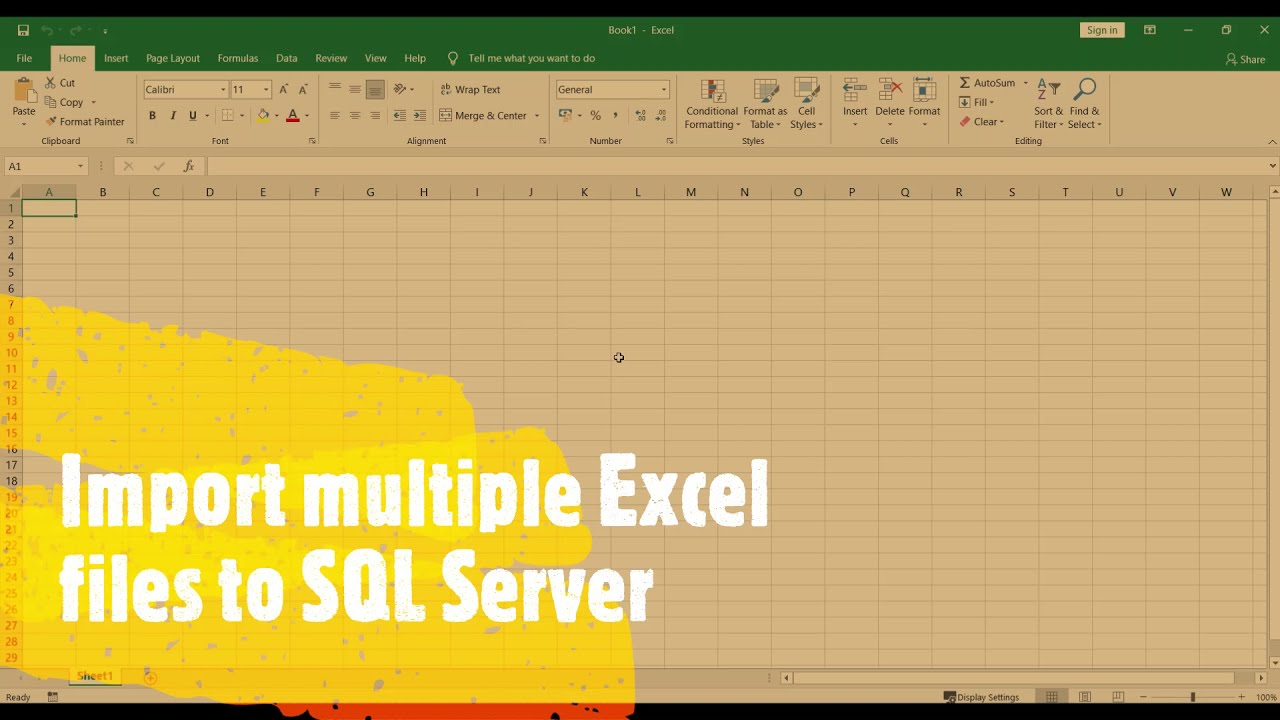Open the File tab
The width and height of the screenshot is (1280, 720).
(24, 58)
